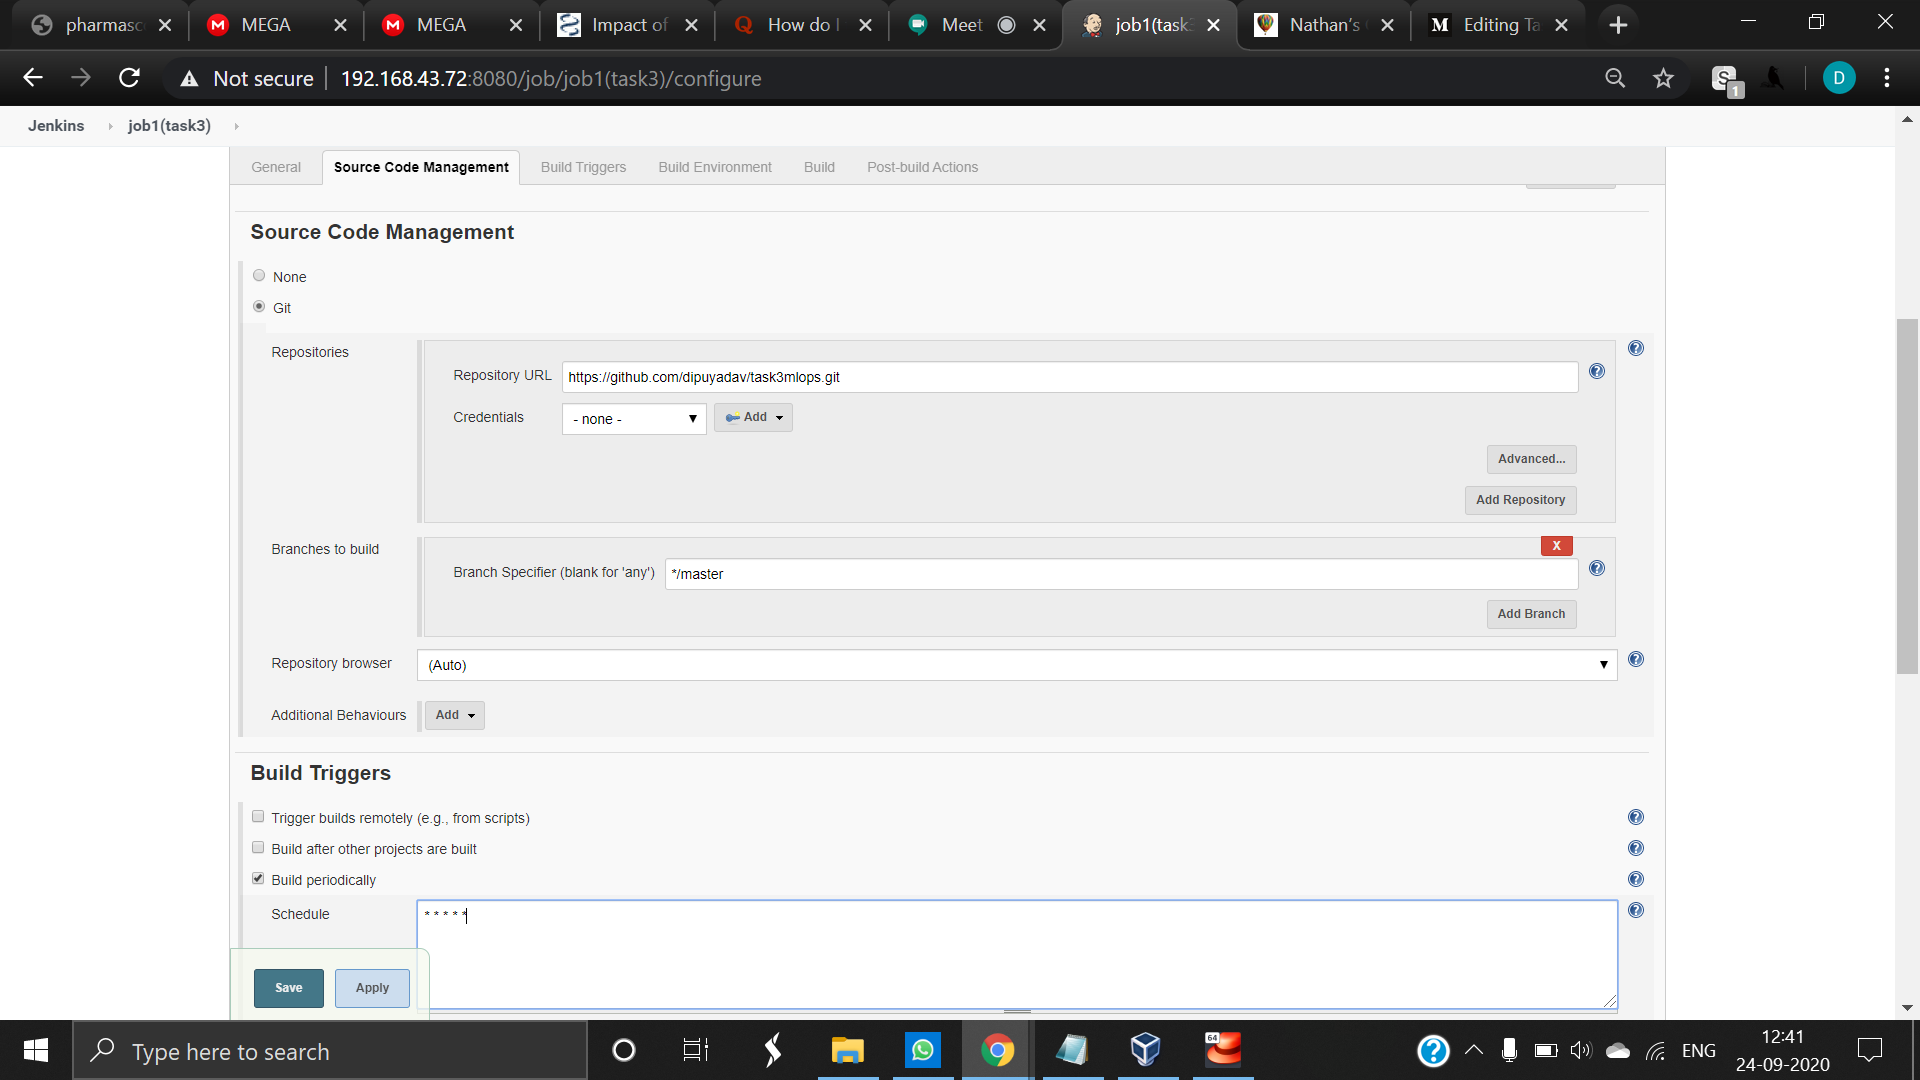Screen dimensions: 1920x1080
Task: Click in the Repository URL field
Action: pyautogui.click(x=1068, y=377)
